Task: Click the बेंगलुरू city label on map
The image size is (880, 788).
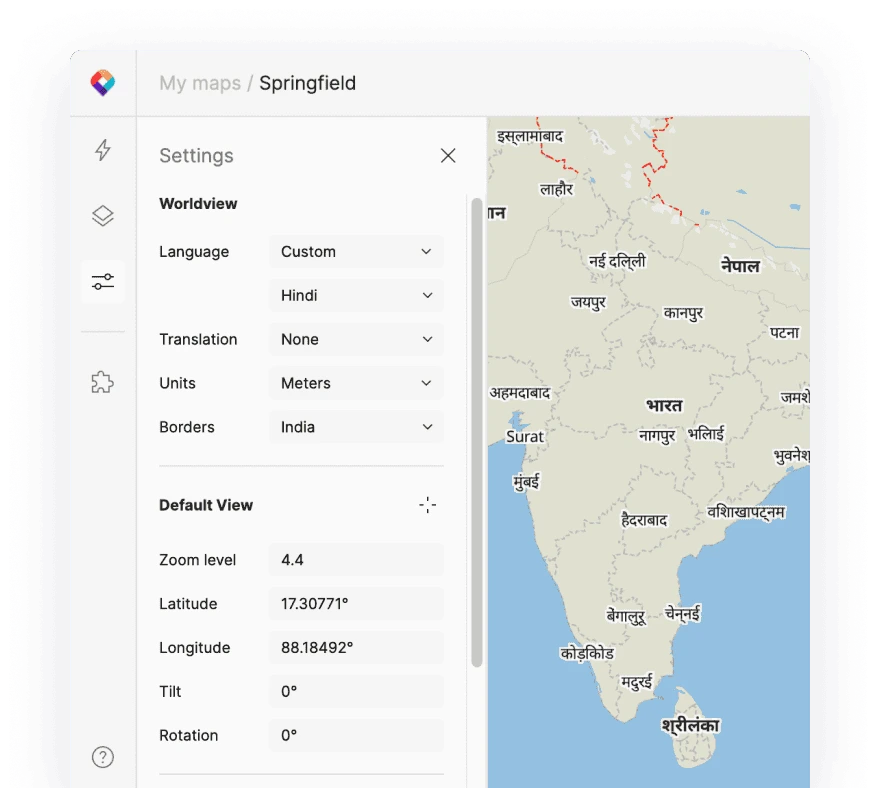Action: (x=626, y=616)
